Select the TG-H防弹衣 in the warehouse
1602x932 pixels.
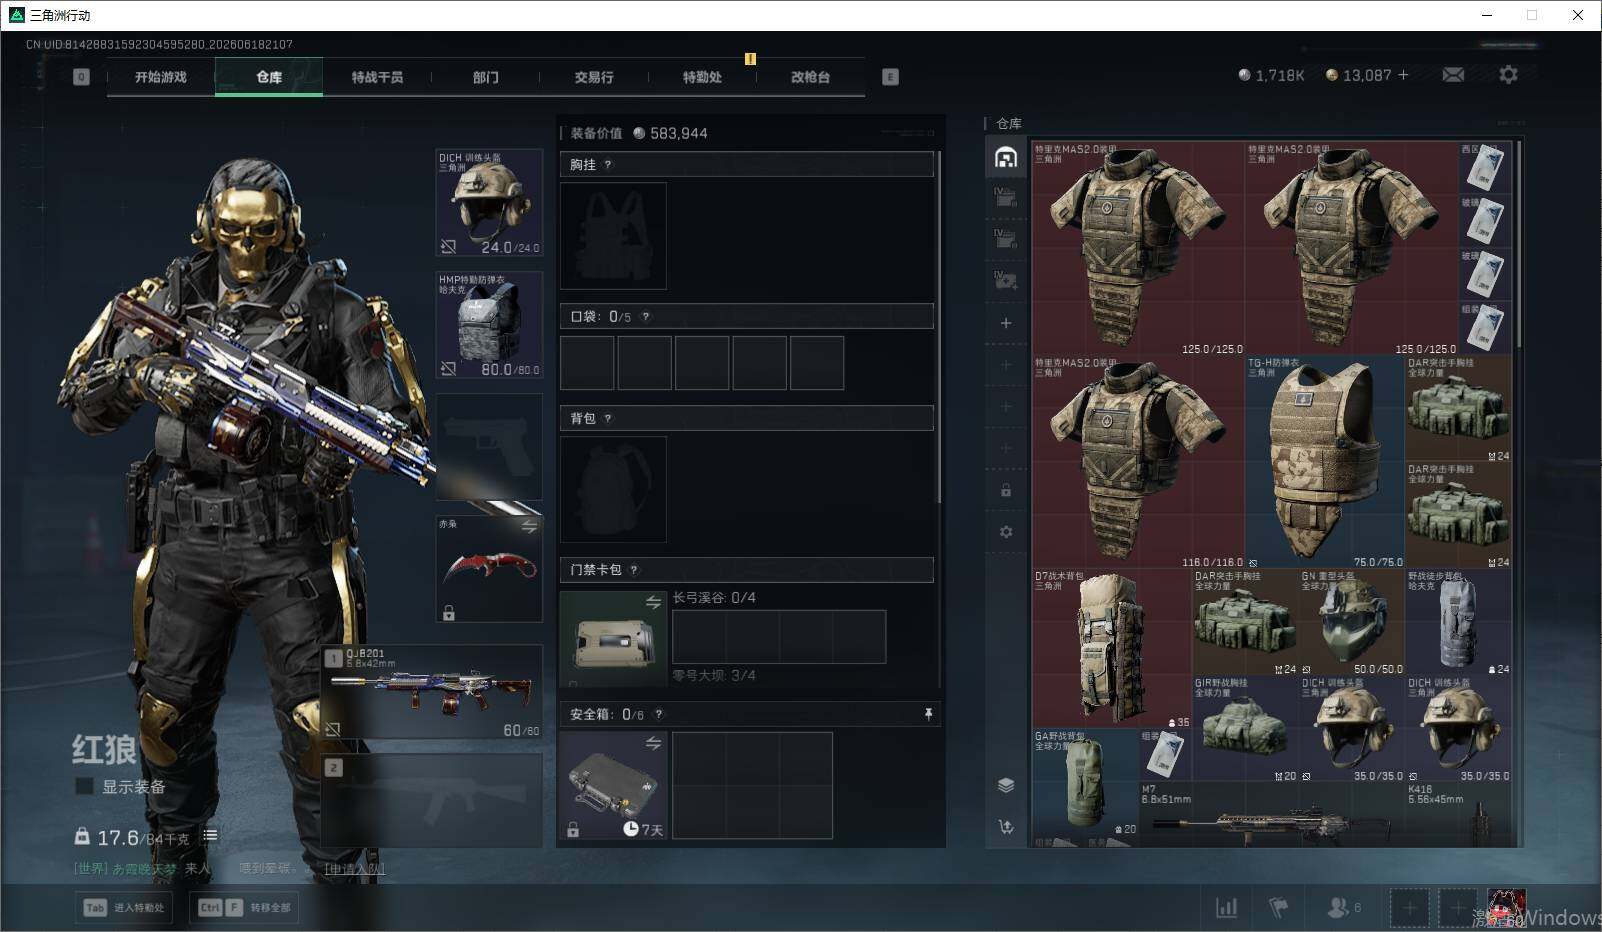coord(1325,462)
